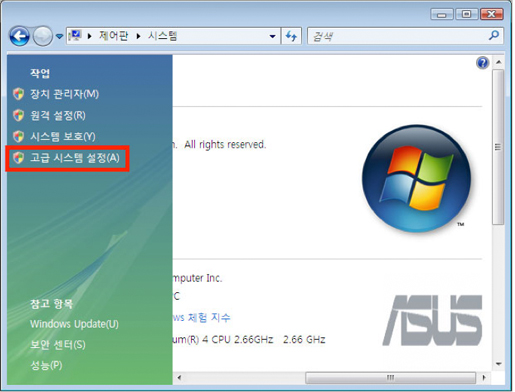Viewport: 515px width, 392px height.
Task: Select the 제어판 breadcrumb
Action: tap(113, 35)
